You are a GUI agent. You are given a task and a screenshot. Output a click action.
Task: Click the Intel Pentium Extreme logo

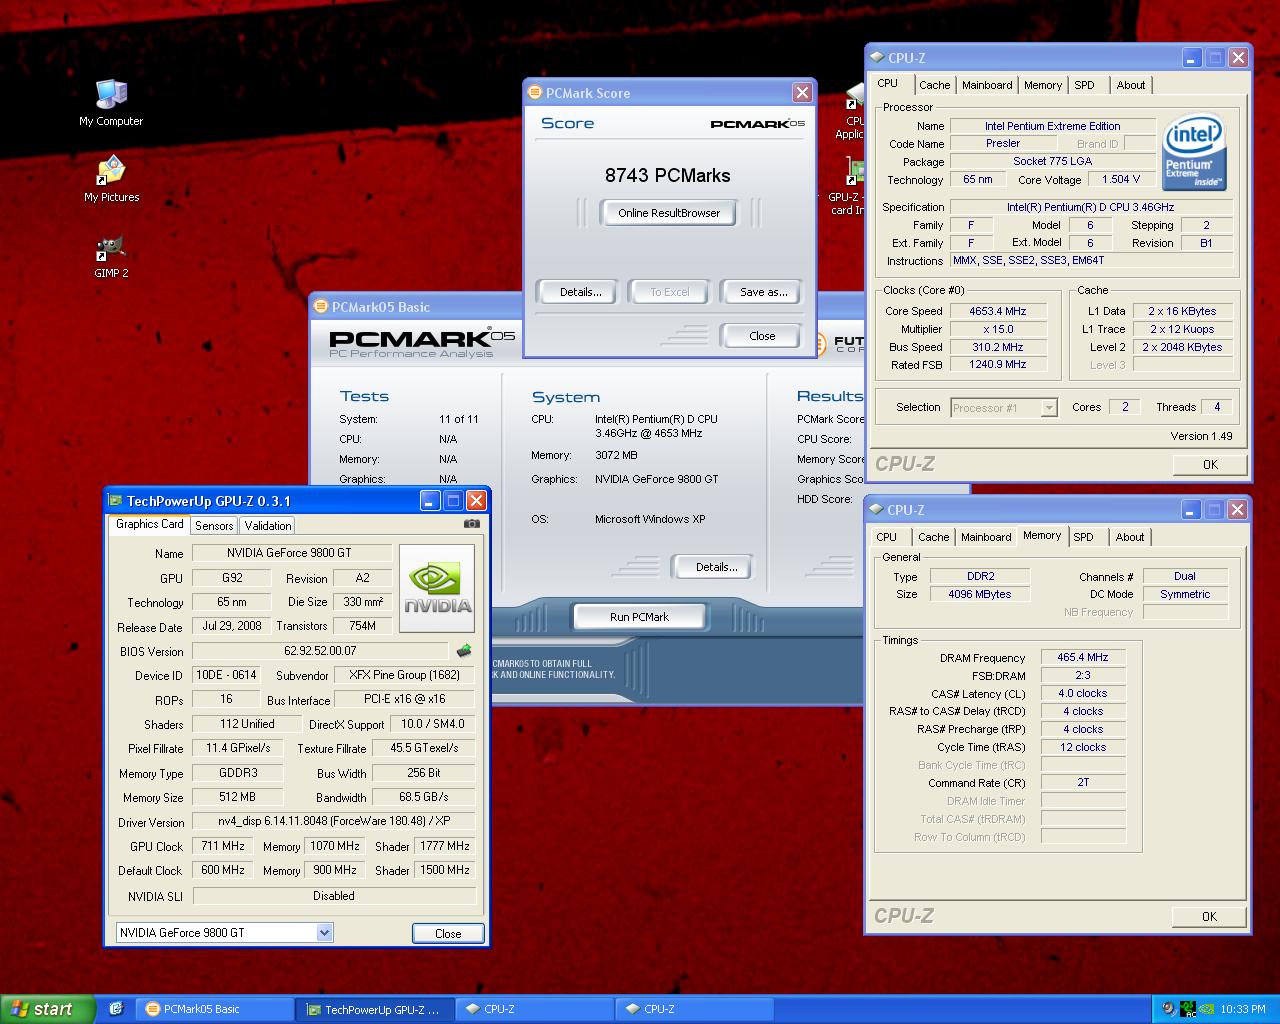[x=1194, y=152]
